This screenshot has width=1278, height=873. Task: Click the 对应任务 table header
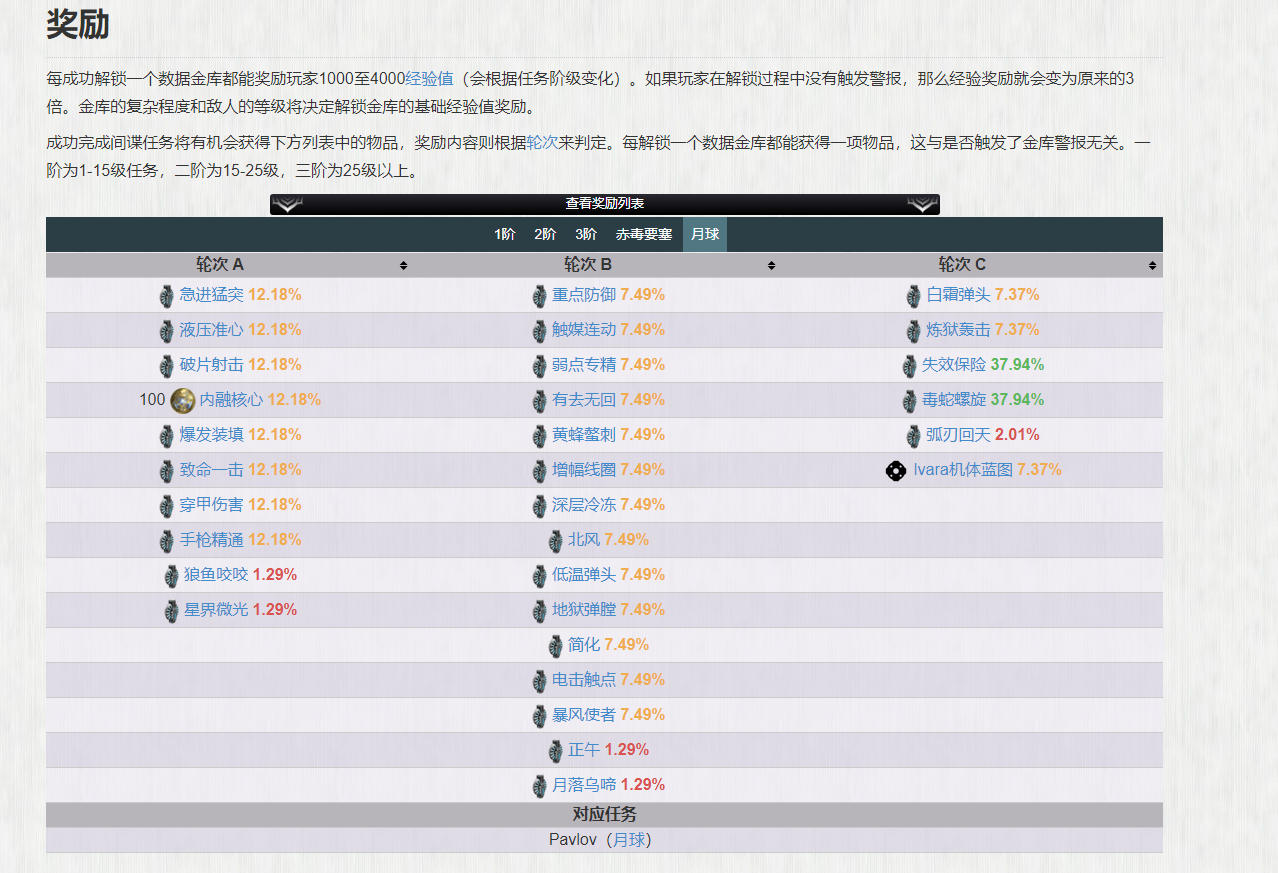point(604,815)
